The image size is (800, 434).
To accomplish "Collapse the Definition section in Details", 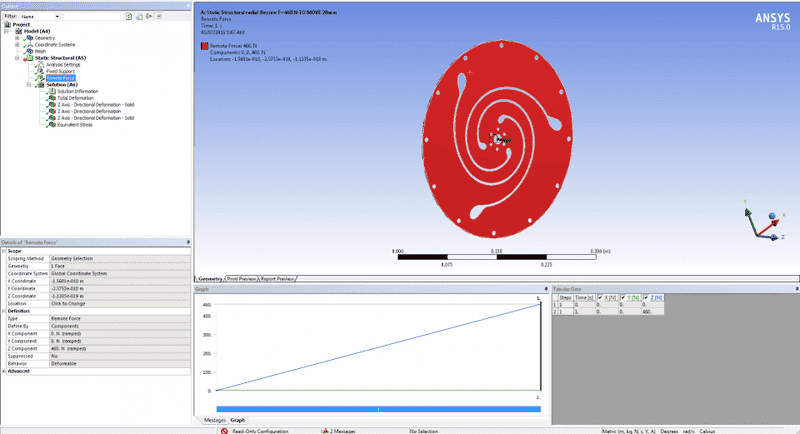I will tap(4, 311).
